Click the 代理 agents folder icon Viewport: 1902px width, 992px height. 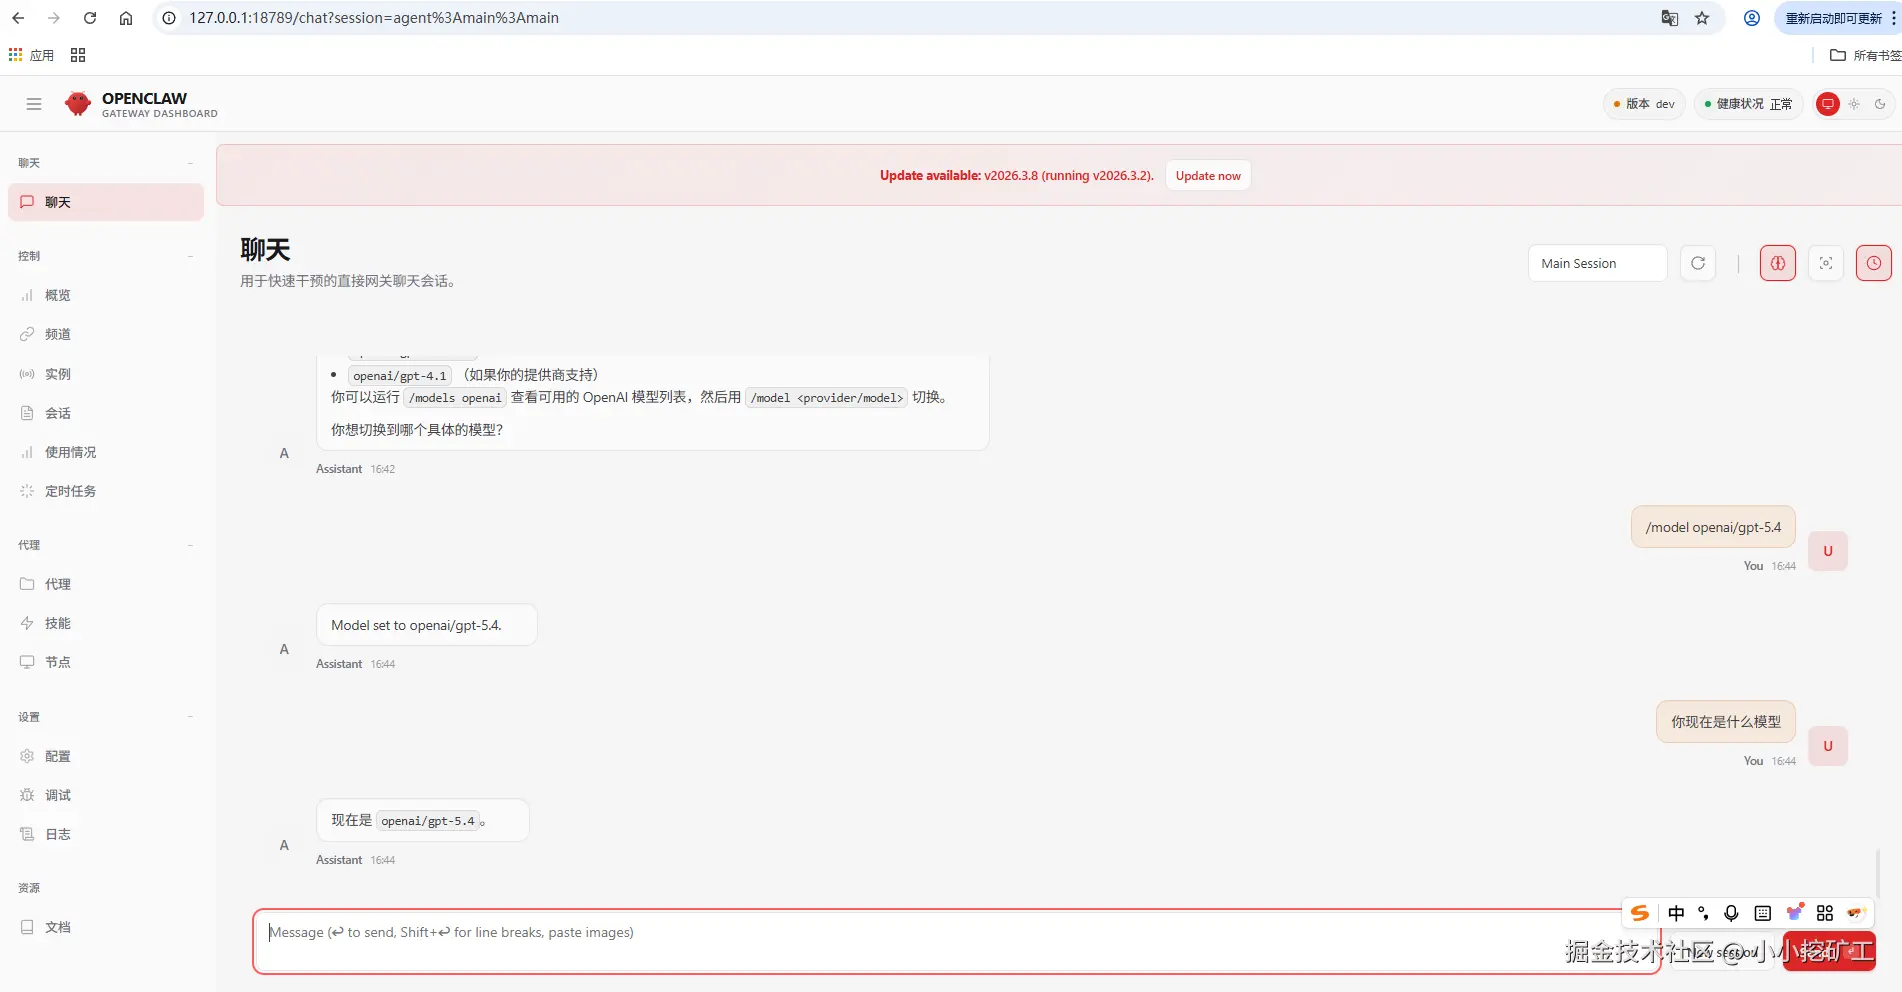click(x=27, y=584)
